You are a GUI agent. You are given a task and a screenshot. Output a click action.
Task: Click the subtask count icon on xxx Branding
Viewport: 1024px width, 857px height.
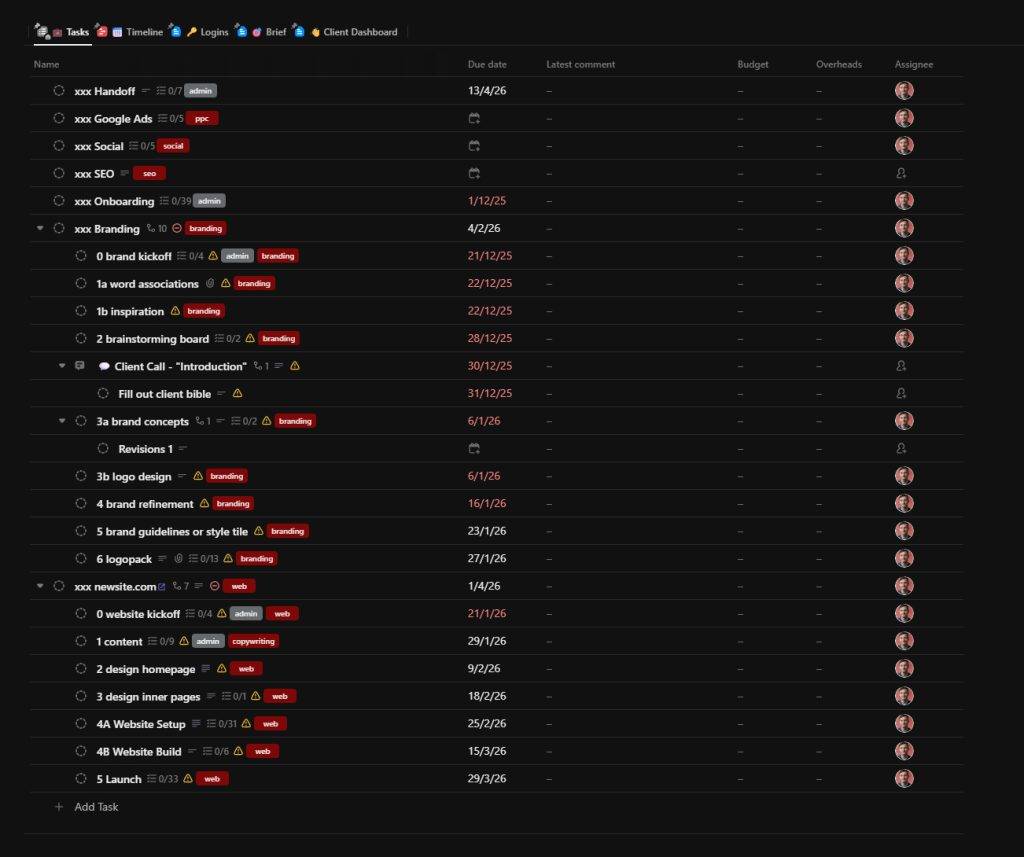pyautogui.click(x=152, y=228)
